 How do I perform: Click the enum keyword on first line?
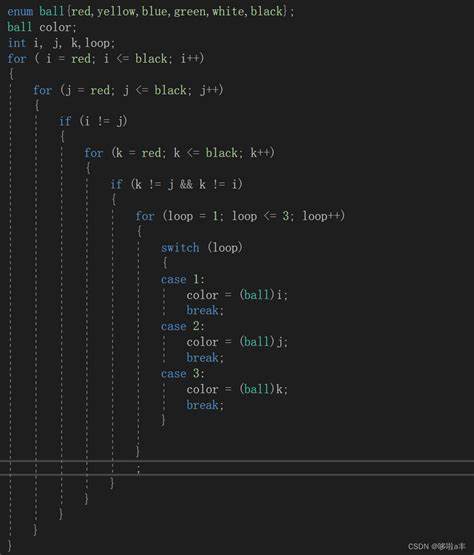tap(20, 11)
